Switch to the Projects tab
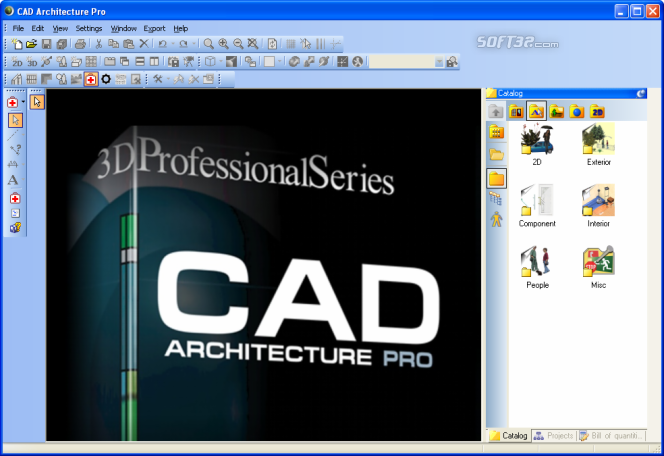The image size is (664, 456). [x=553, y=435]
